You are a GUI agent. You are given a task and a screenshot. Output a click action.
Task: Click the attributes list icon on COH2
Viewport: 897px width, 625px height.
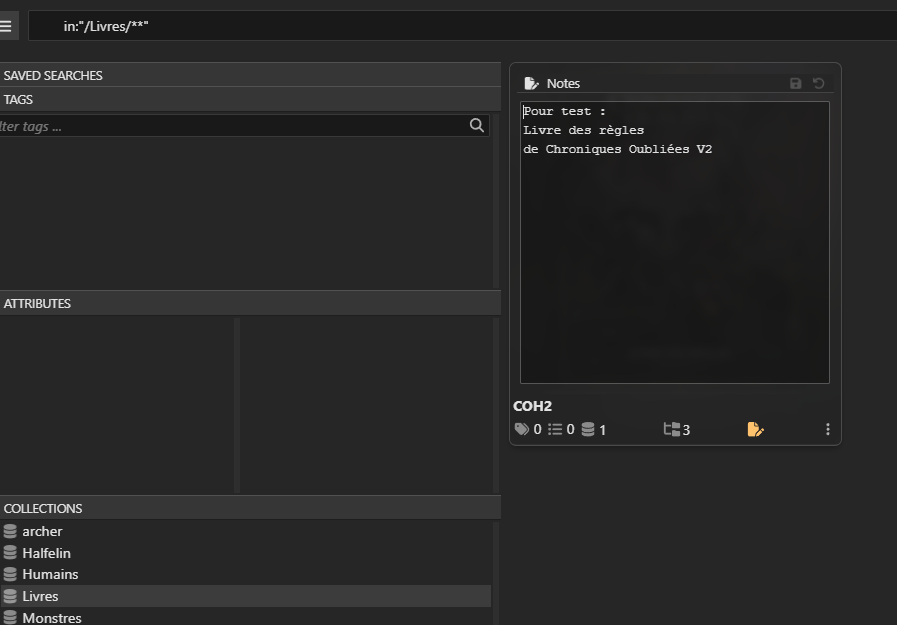[x=555, y=429]
